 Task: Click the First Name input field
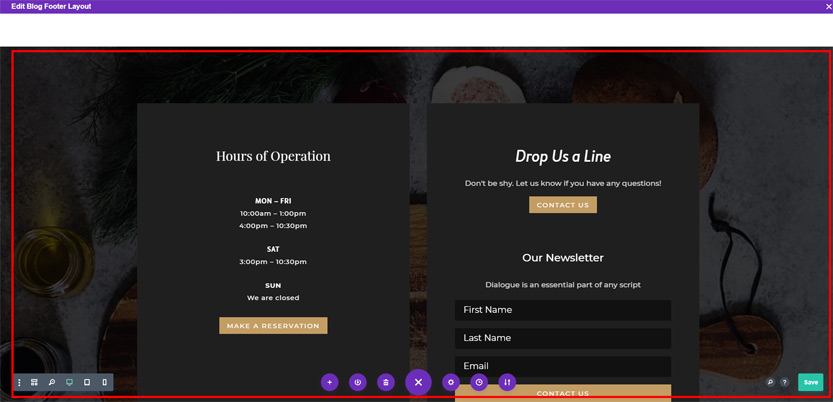click(x=563, y=310)
